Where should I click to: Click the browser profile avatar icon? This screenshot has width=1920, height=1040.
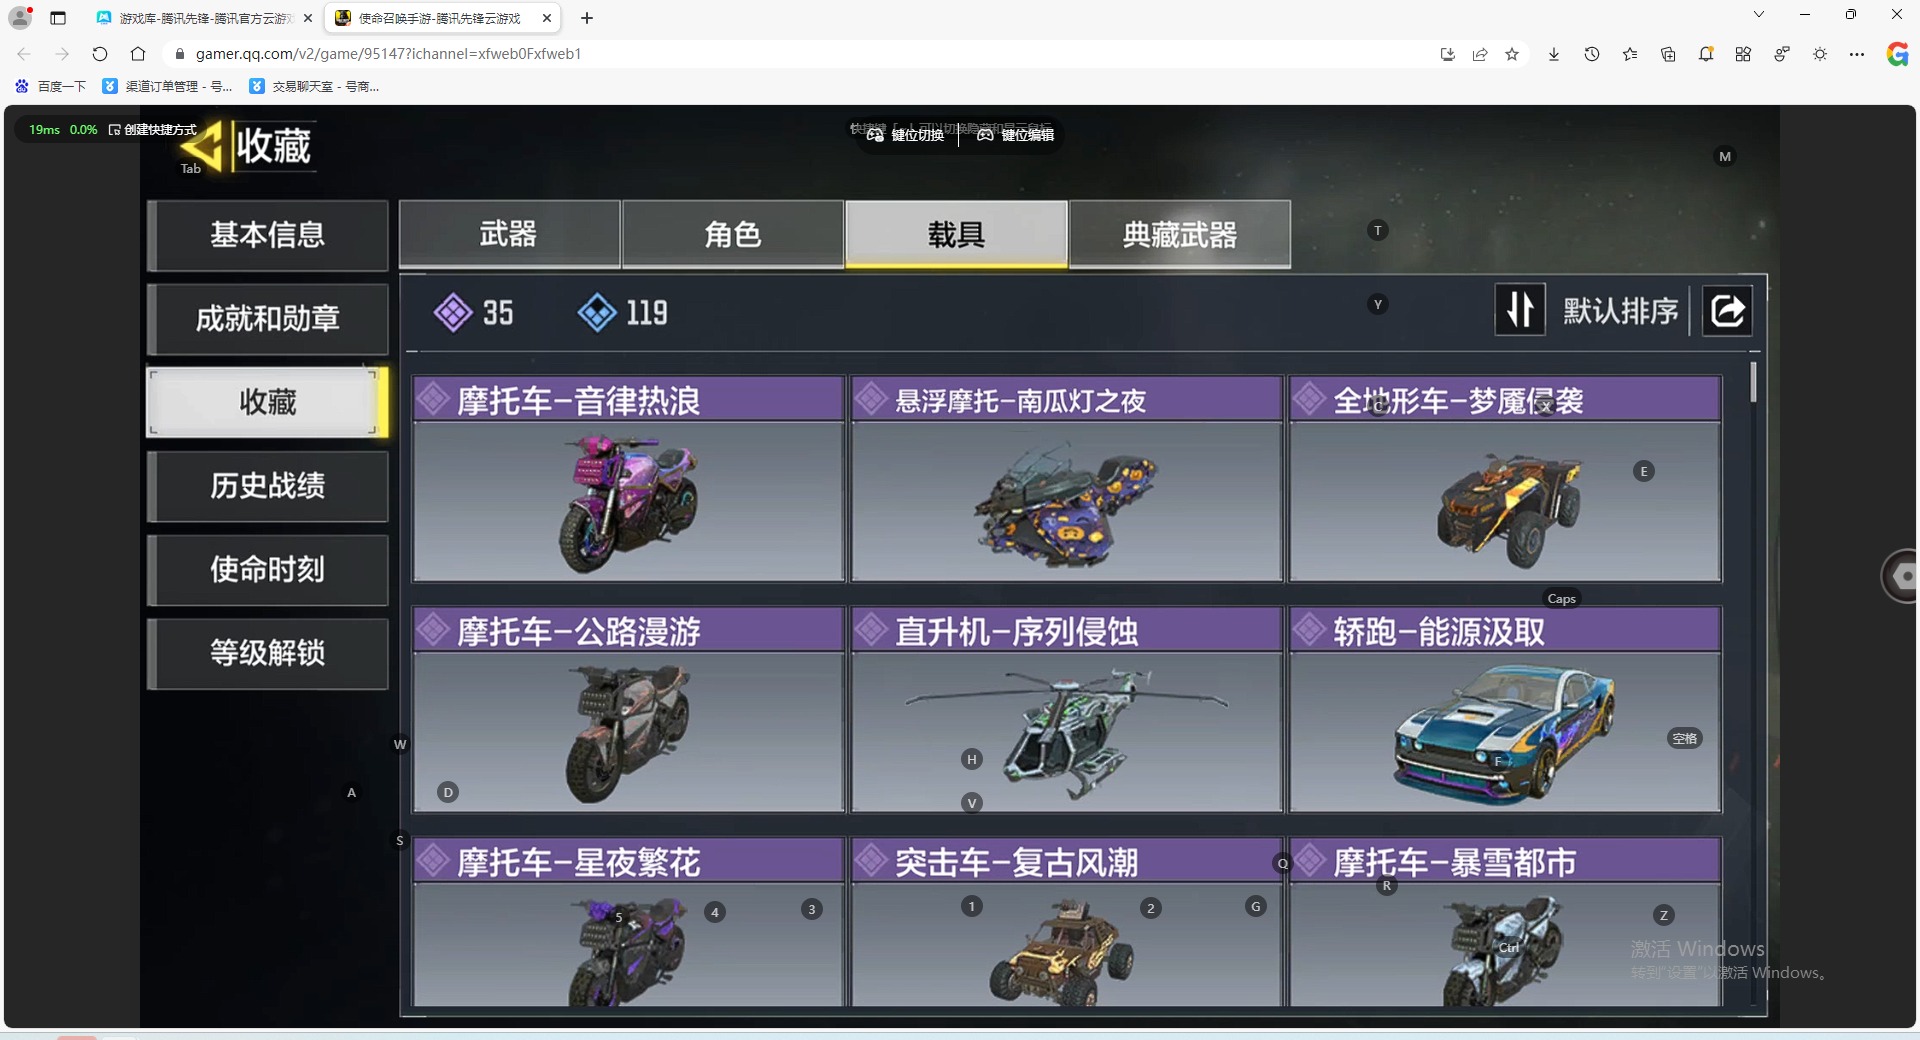click(x=20, y=17)
